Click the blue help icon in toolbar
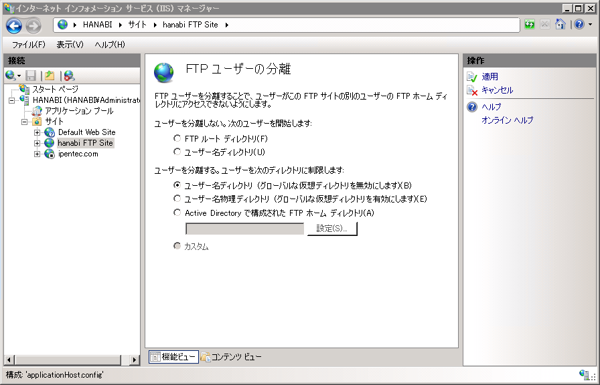This screenshot has width=600, height=385. [x=579, y=24]
